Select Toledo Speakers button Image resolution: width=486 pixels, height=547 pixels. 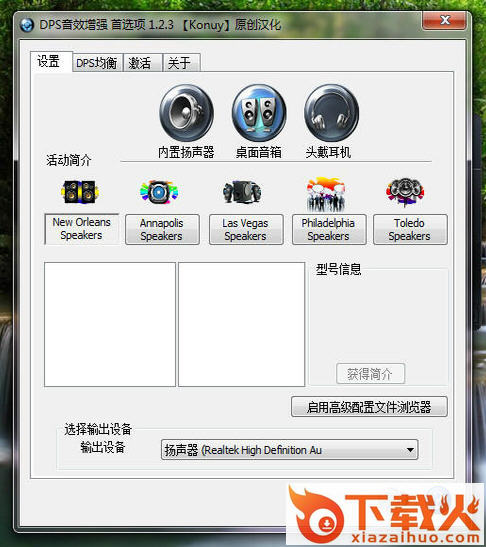410,230
